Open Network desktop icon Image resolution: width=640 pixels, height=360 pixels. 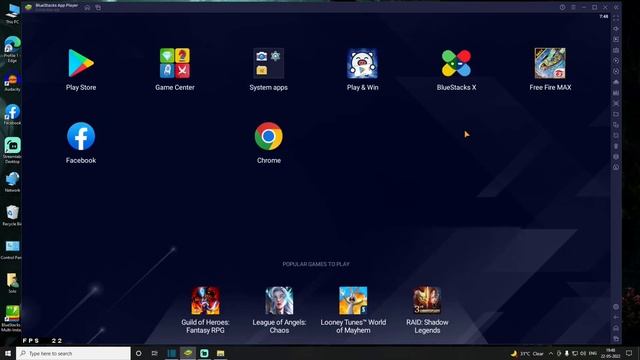pyautogui.click(x=12, y=182)
